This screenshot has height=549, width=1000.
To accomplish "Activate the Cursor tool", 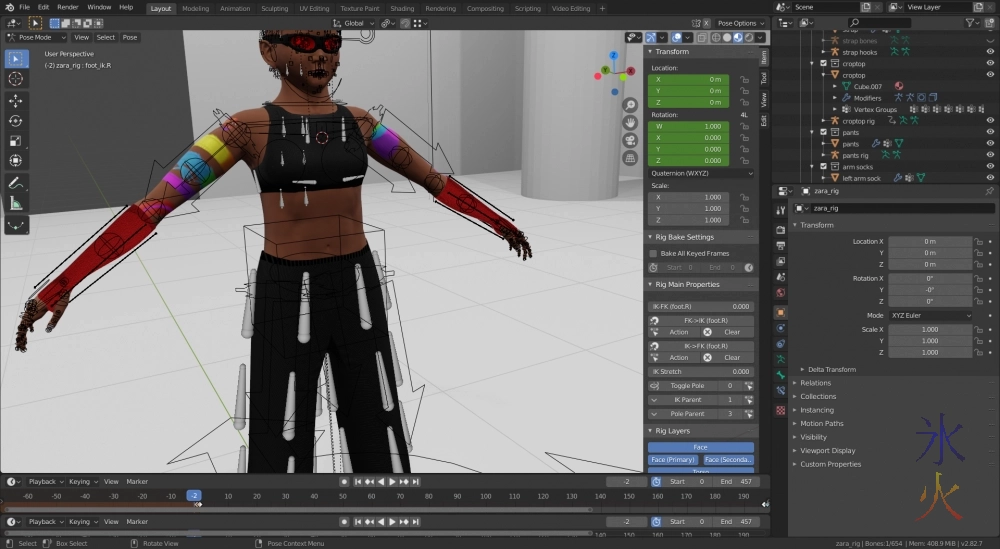I will click(16, 78).
